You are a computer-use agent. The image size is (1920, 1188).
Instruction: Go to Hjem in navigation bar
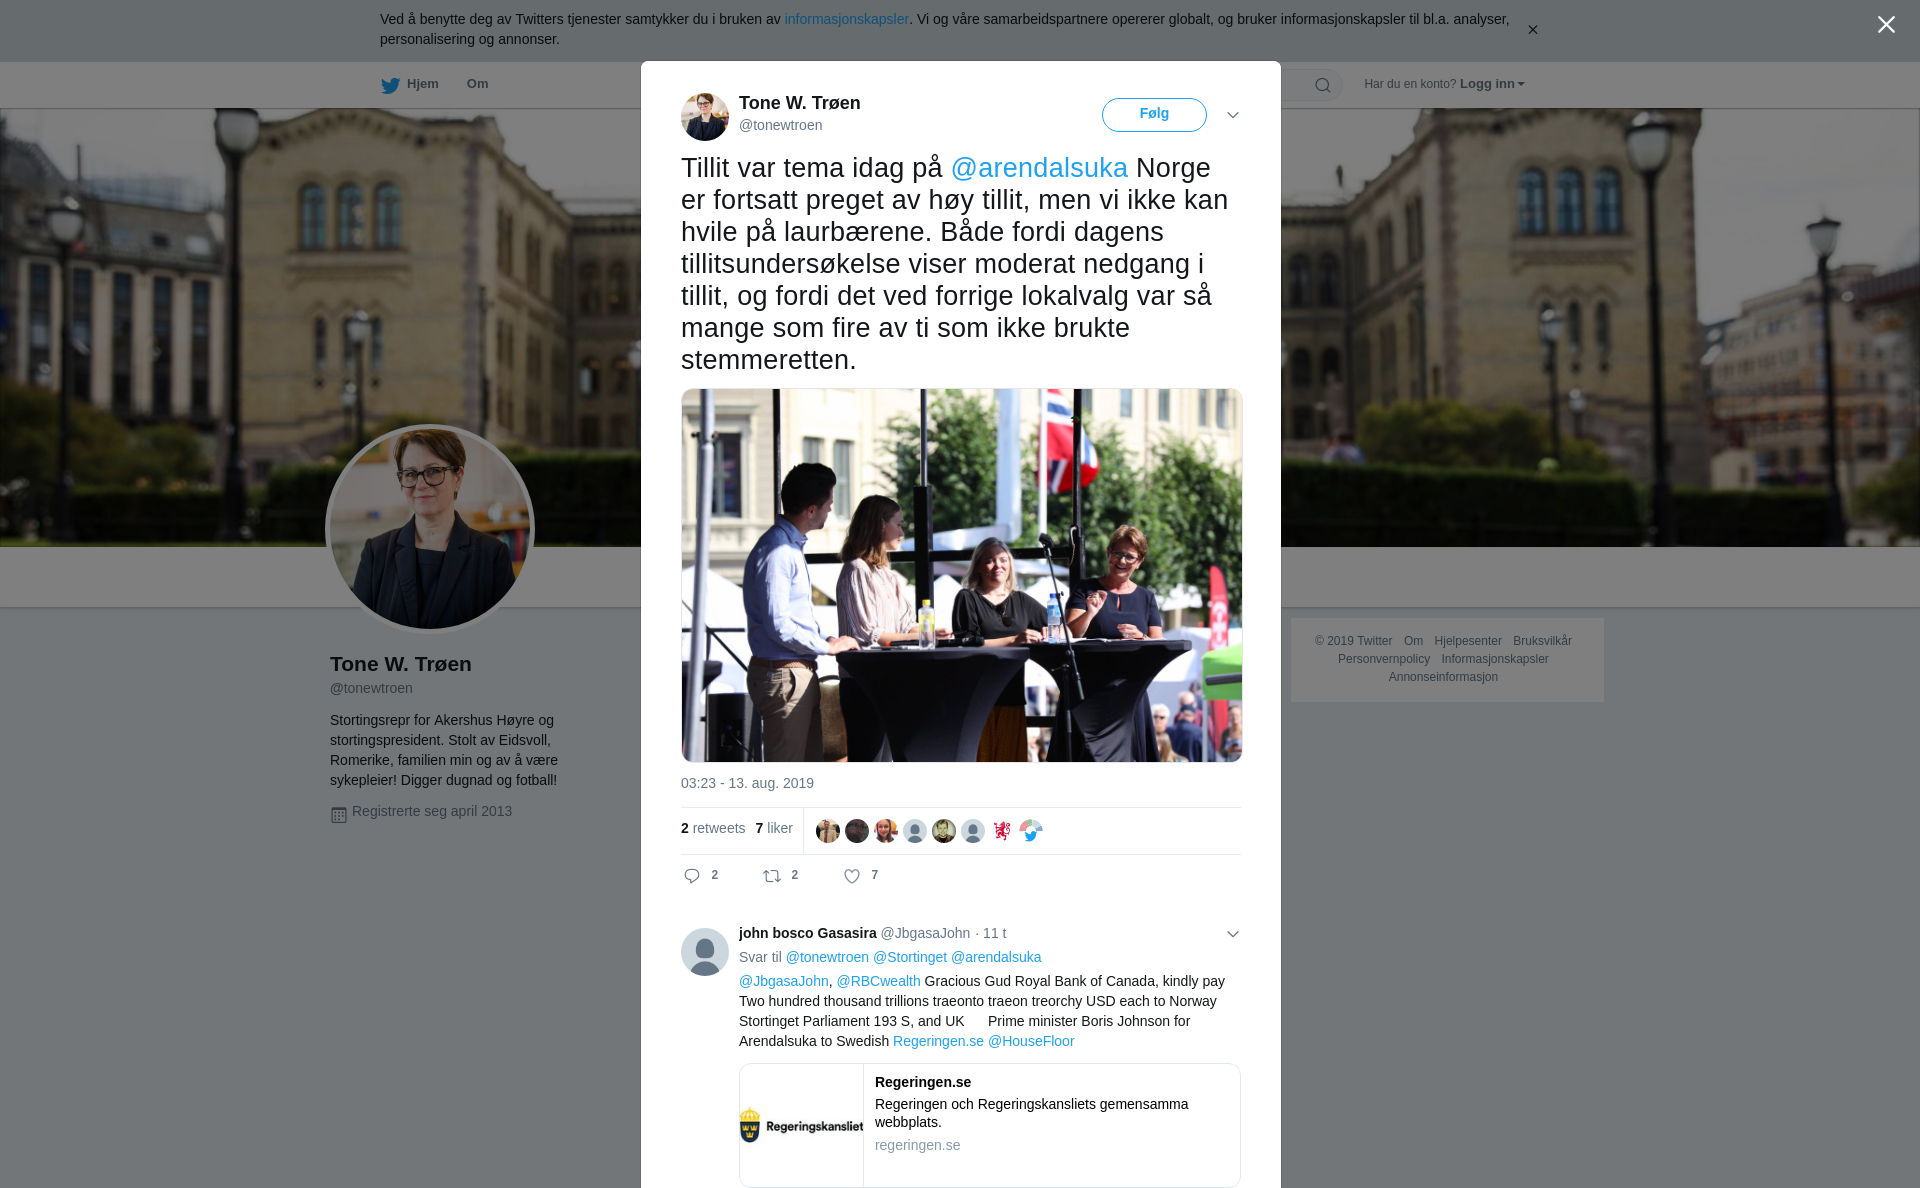[x=423, y=84]
